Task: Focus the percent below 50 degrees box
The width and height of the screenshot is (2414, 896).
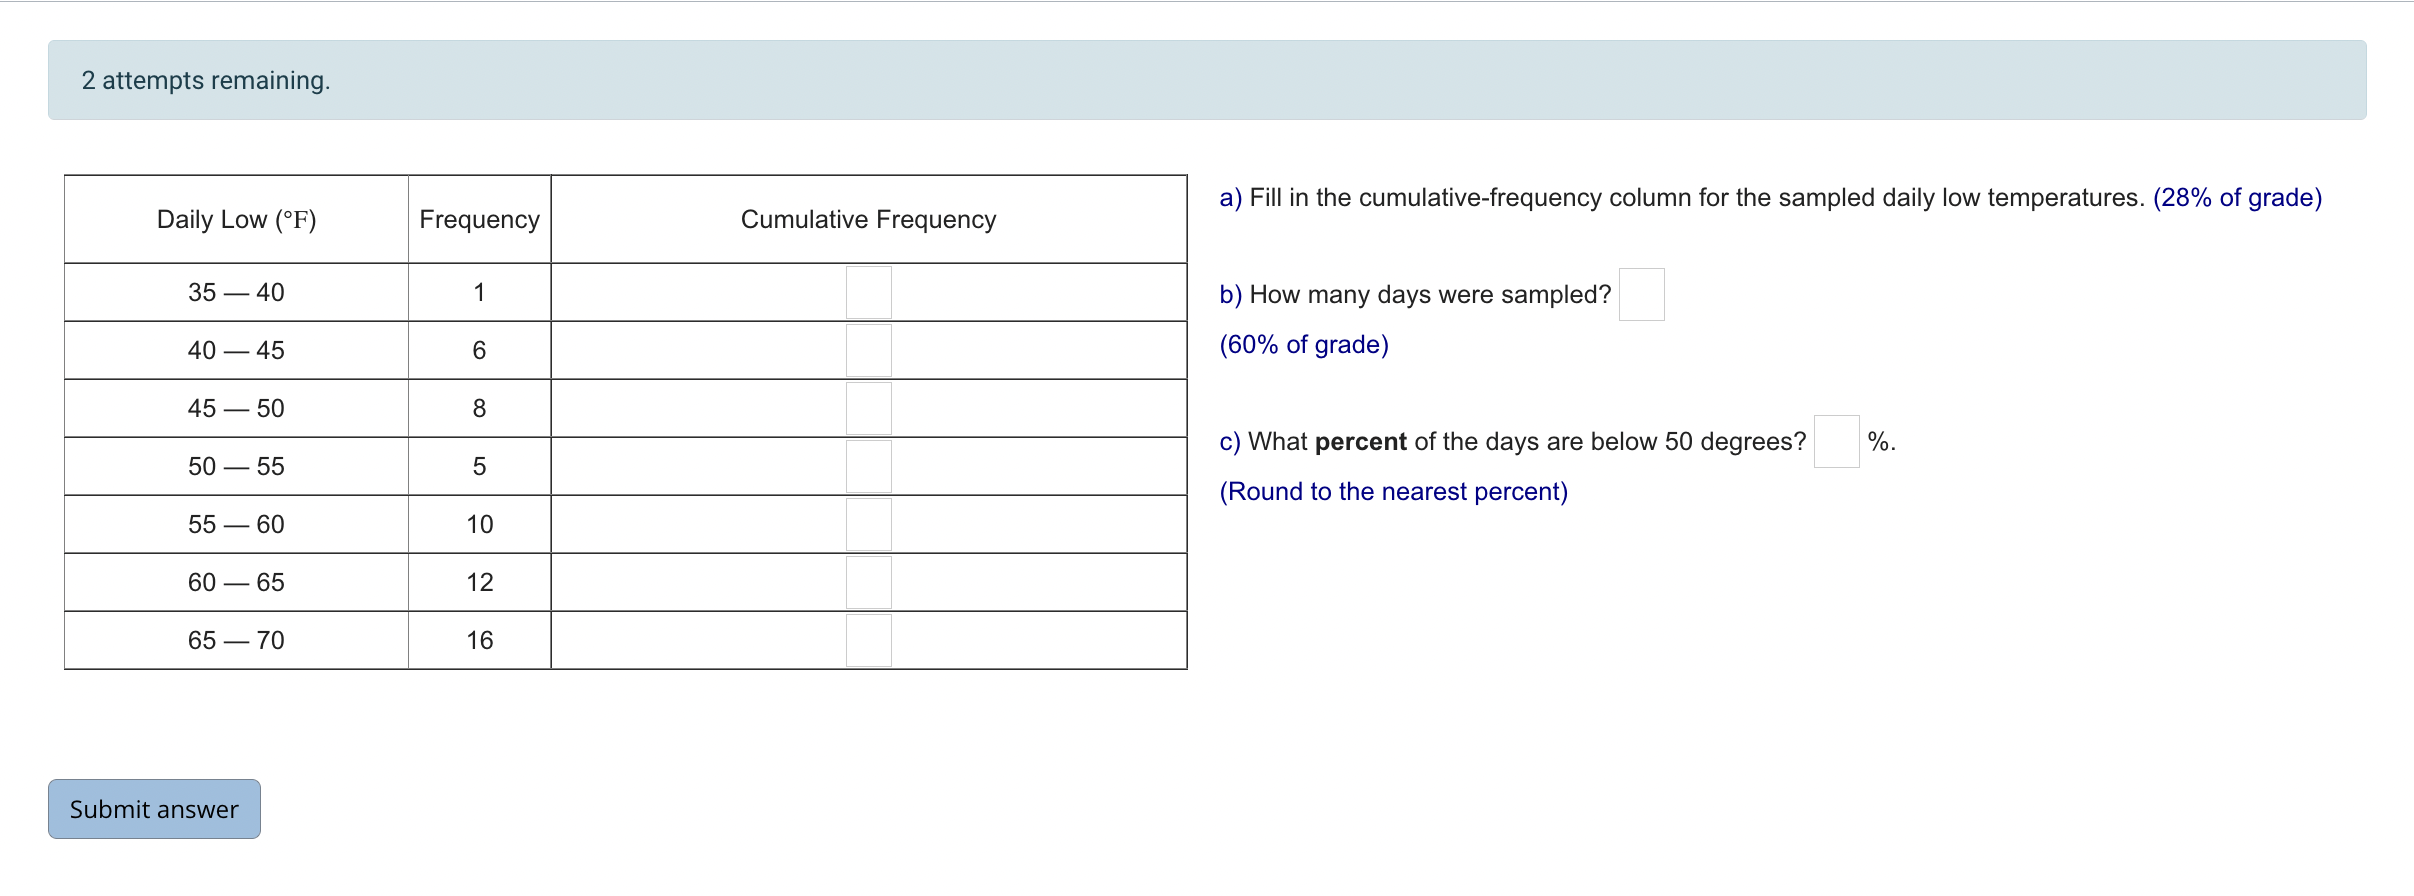Action: (x=1837, y=441)
